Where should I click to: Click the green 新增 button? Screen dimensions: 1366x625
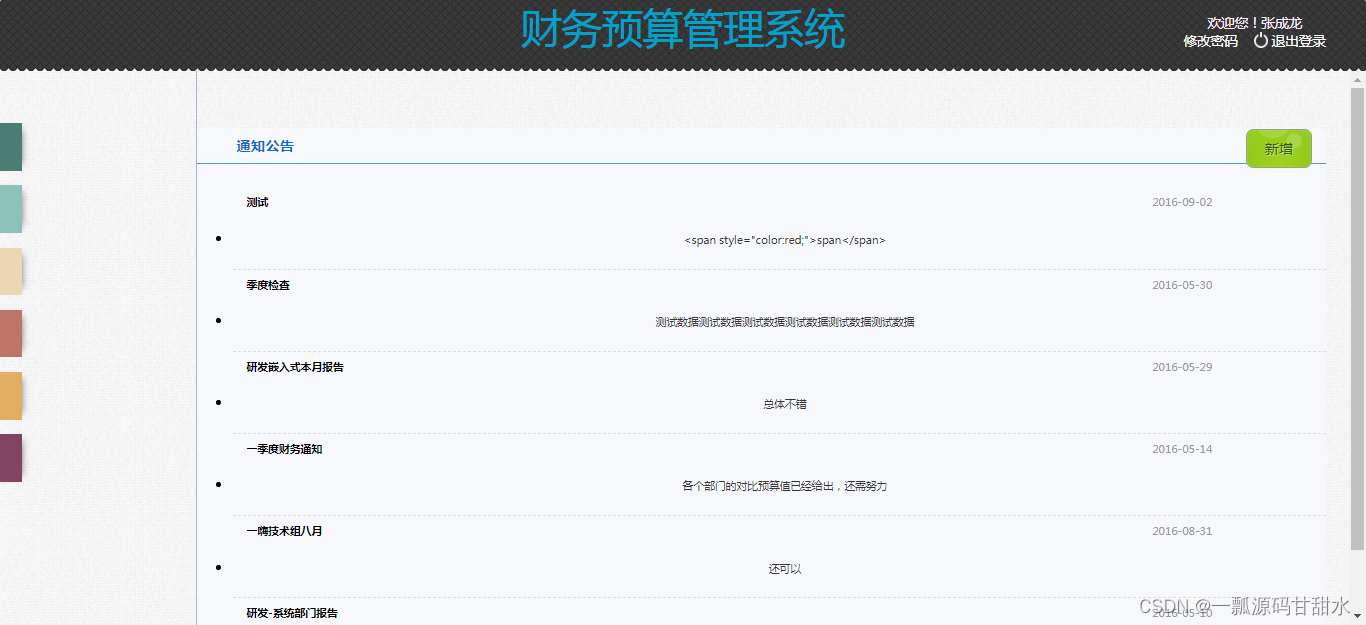click(x=1278, y=147)
